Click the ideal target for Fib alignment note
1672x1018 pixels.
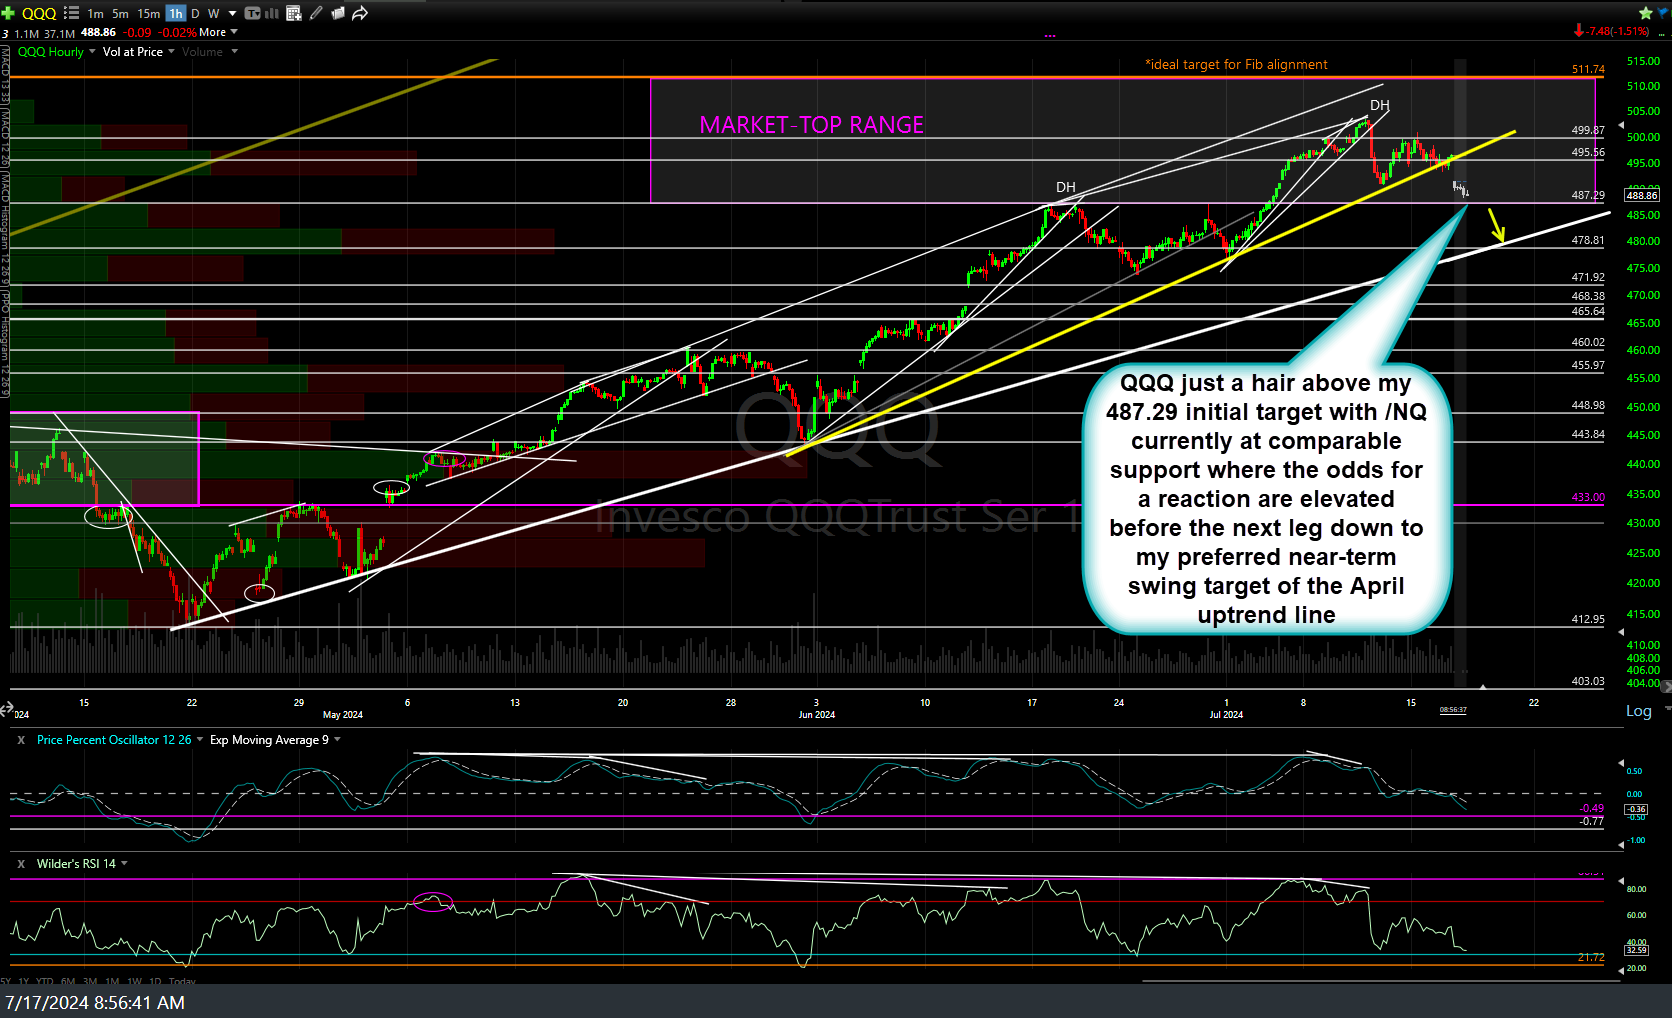pos(1236,64)
